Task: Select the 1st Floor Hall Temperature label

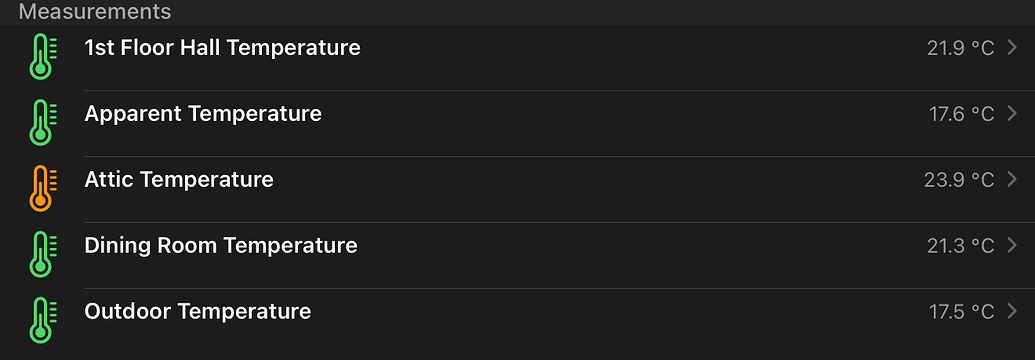Action: click(222, 48)
